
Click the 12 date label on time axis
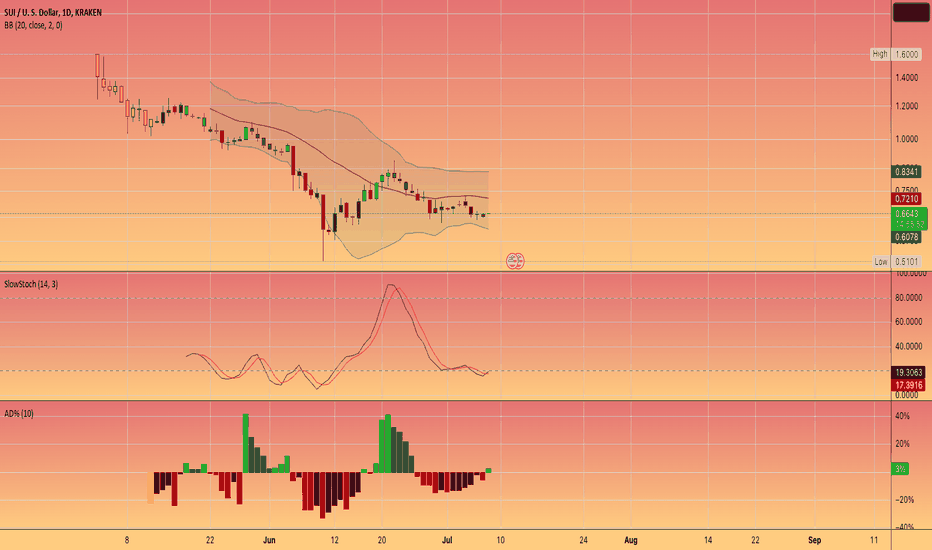(335, 540)
